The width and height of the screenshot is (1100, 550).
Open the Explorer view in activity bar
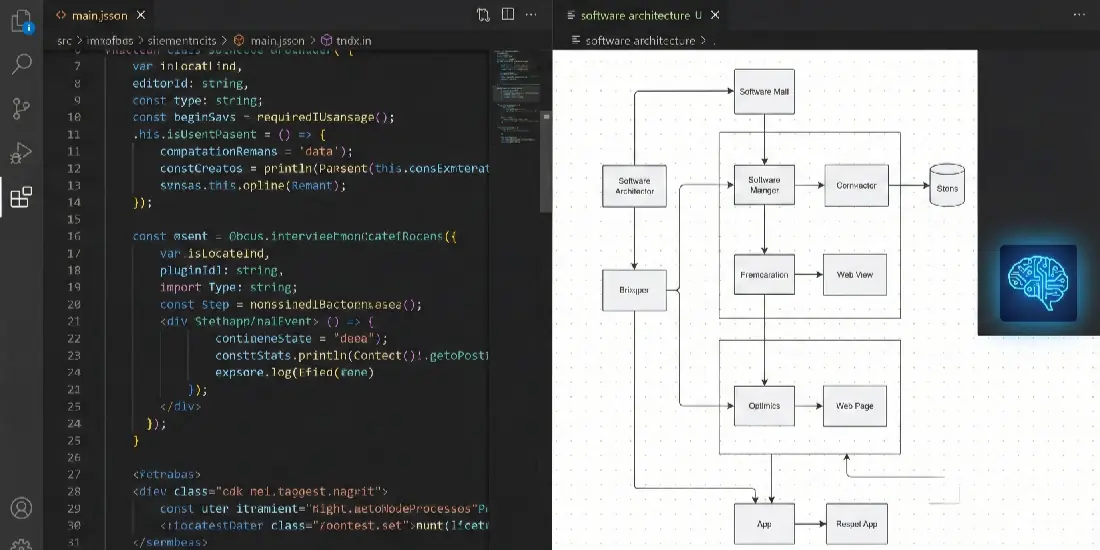21,21
